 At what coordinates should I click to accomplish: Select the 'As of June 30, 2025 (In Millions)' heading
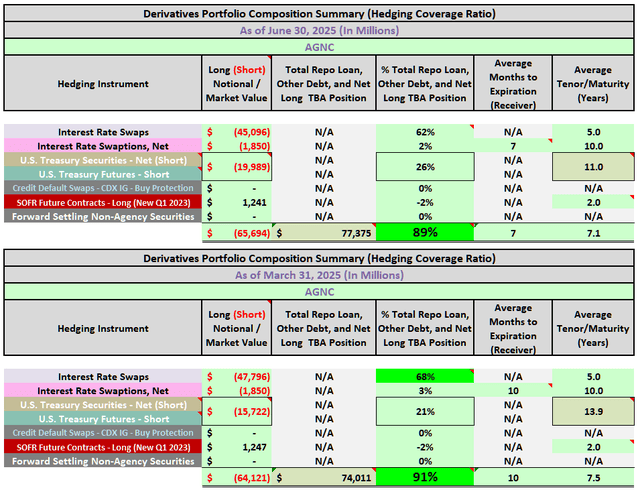coord(319,31)
